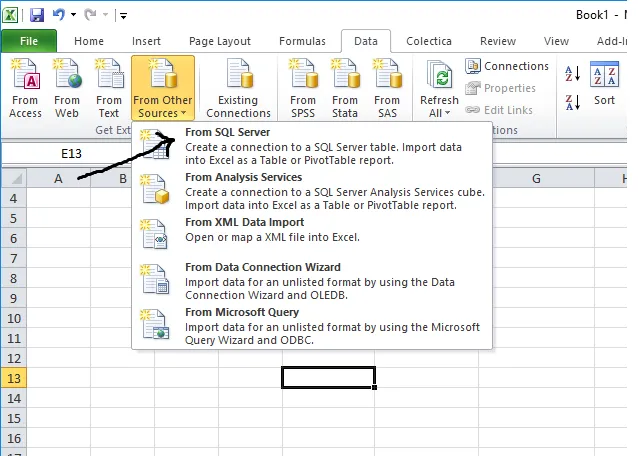Switch to the View tab
This screenshot has height=456, width=638.
pyautogui.click(x=556, y=41)
